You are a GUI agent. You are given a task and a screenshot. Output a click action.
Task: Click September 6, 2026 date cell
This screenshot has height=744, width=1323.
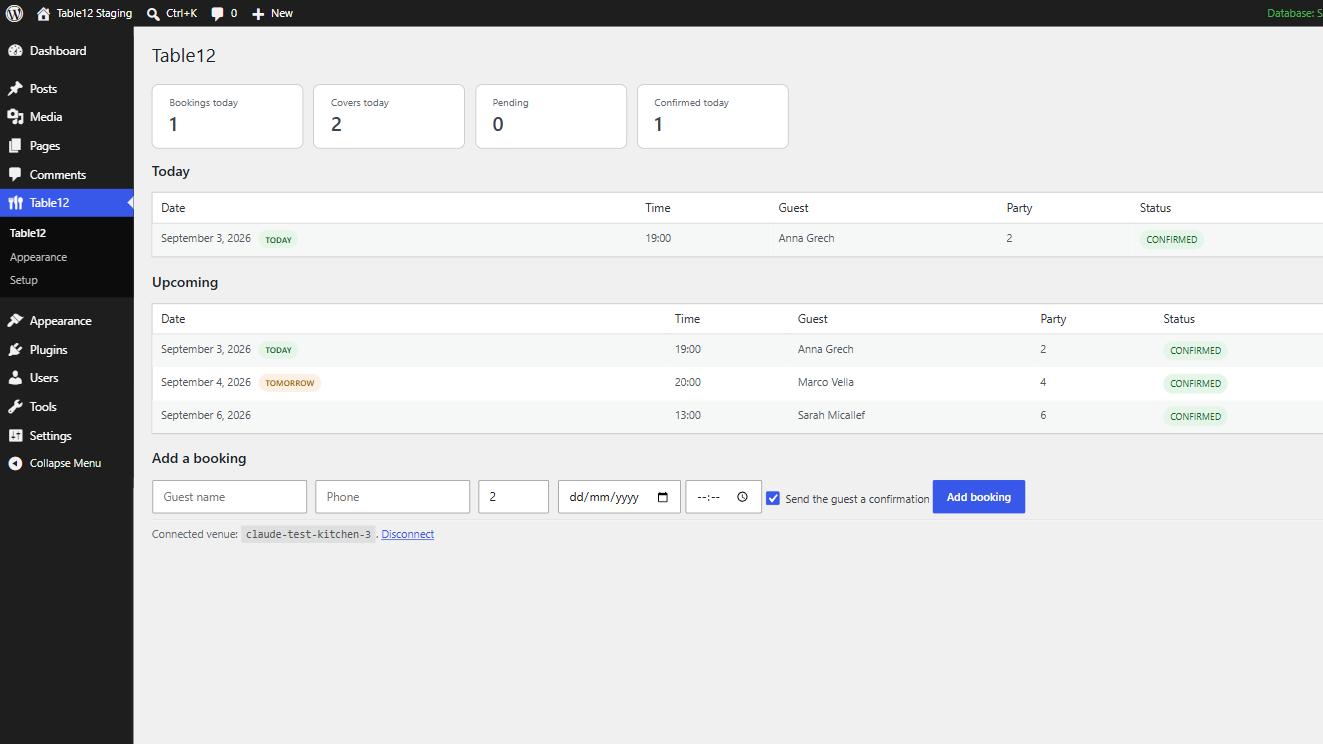click(x=206, y=415)
